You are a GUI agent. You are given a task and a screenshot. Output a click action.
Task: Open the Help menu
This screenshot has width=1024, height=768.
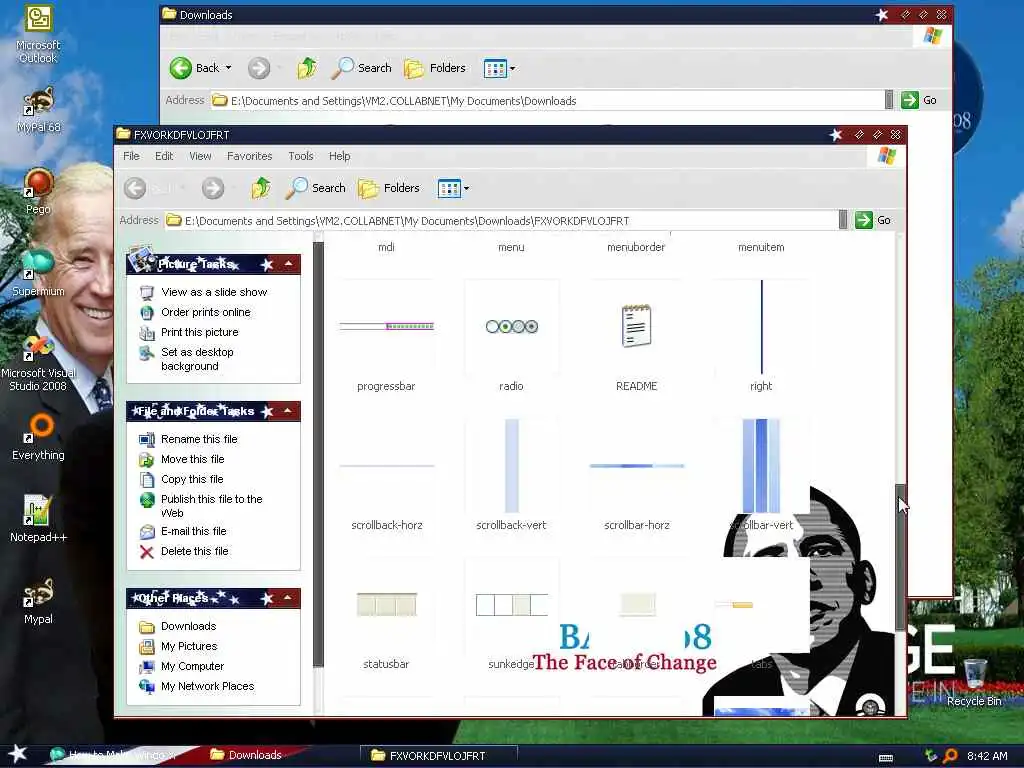(339, 156)
